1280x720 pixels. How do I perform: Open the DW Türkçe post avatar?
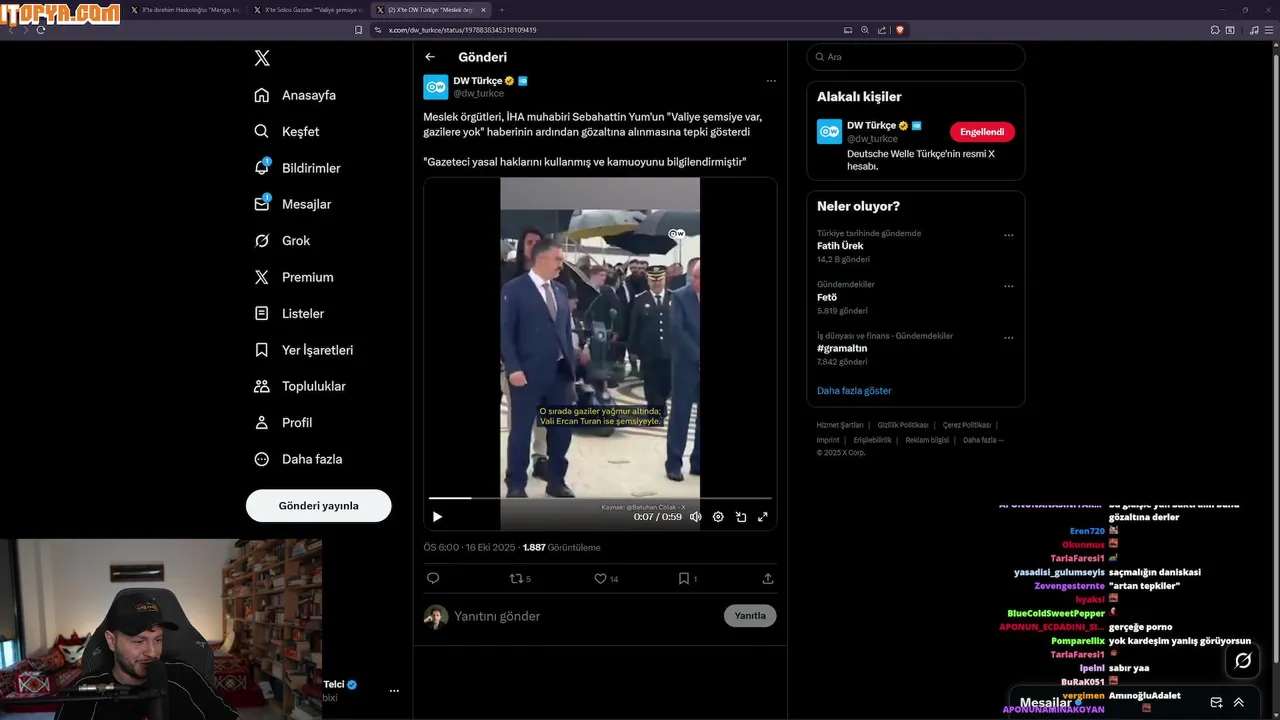pos(436,87)
